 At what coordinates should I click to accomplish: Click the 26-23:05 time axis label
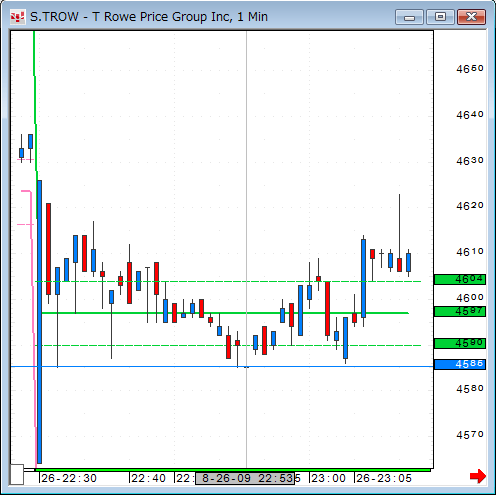[x=384, y=478]
